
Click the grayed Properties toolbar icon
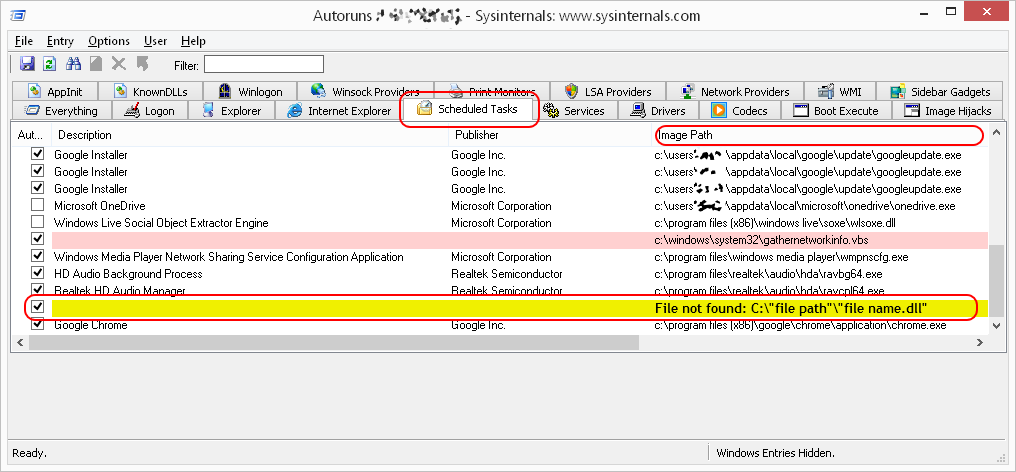(96, 64)
